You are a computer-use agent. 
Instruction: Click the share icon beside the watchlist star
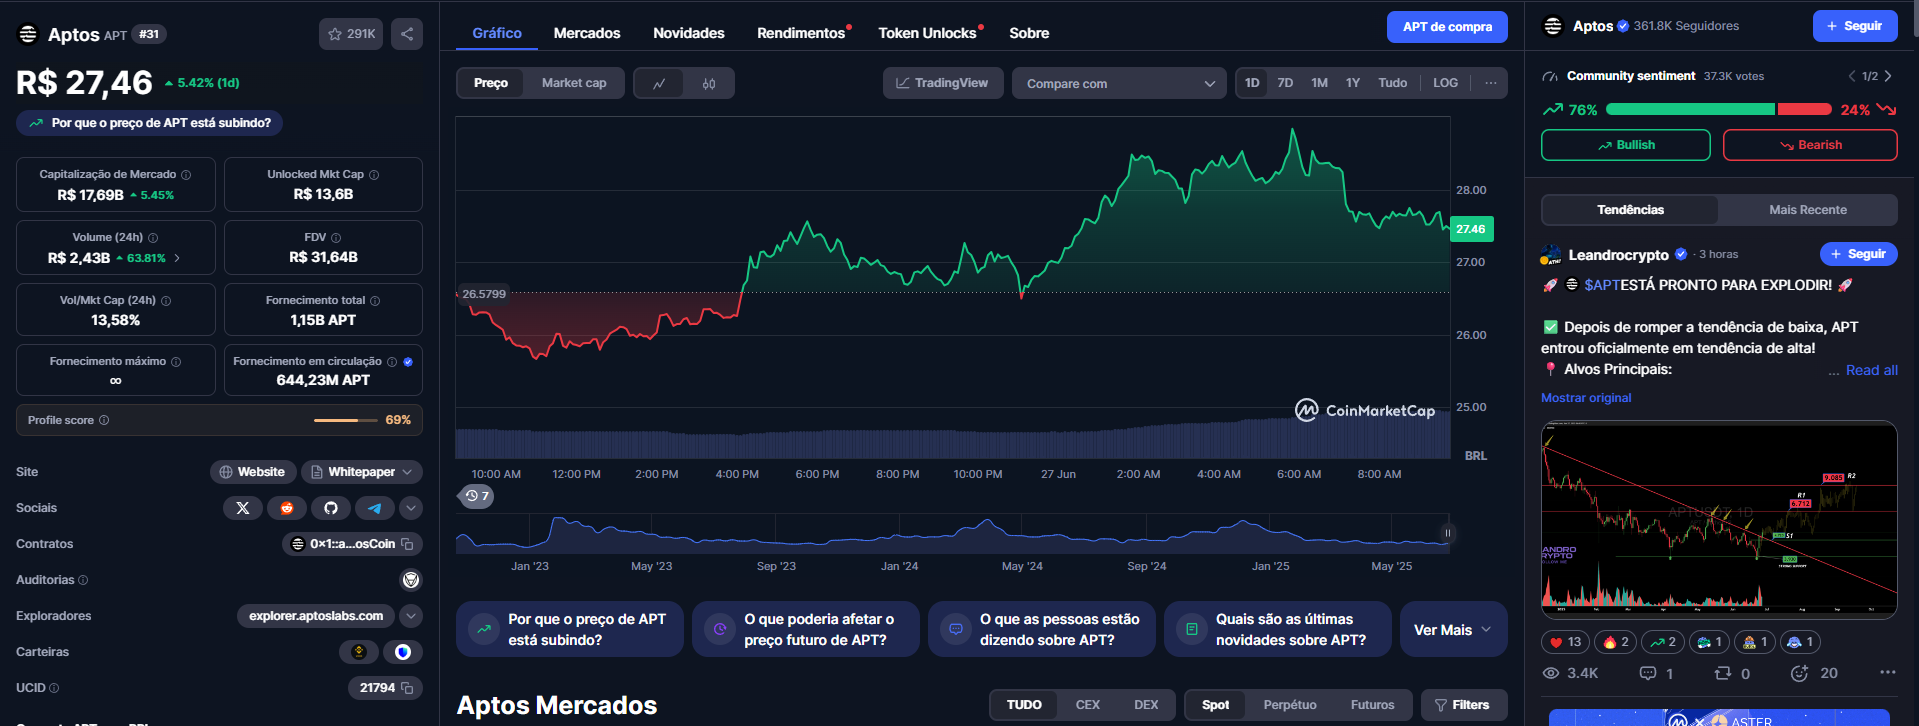[407, 34]
